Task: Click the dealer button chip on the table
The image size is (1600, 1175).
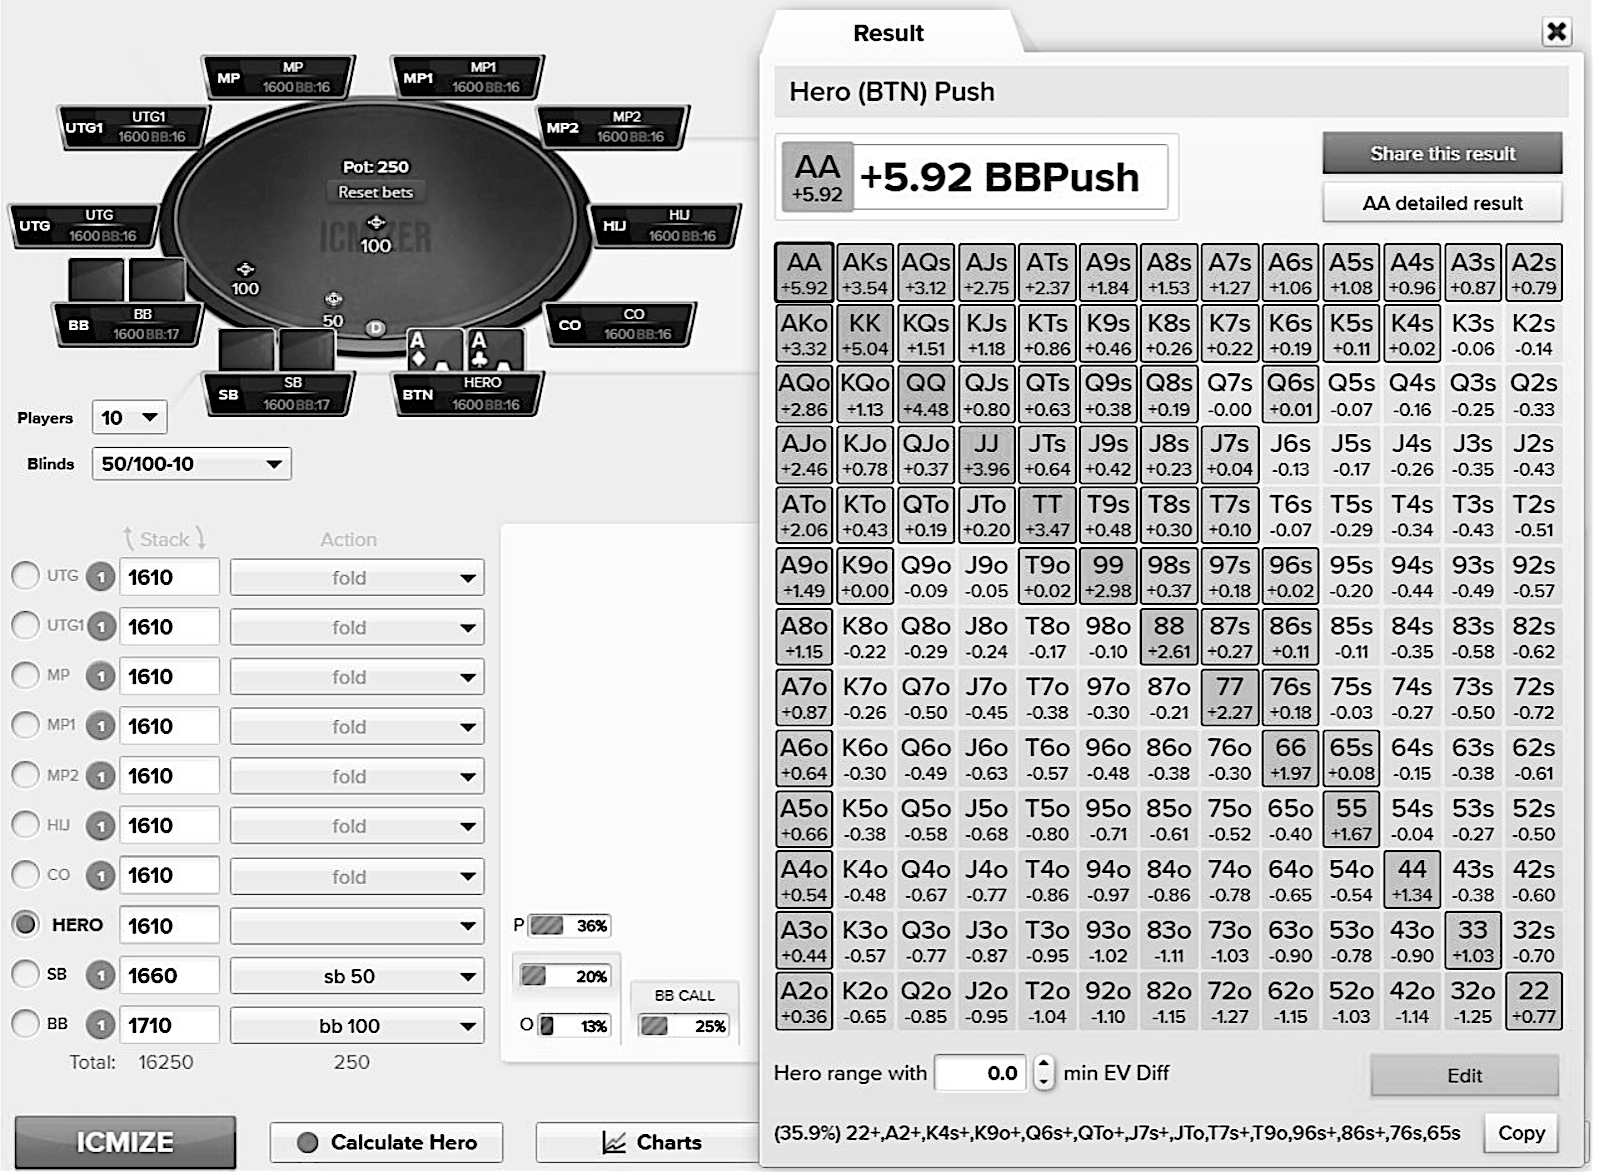Action: pyautogui.click(x=375, y=328)
